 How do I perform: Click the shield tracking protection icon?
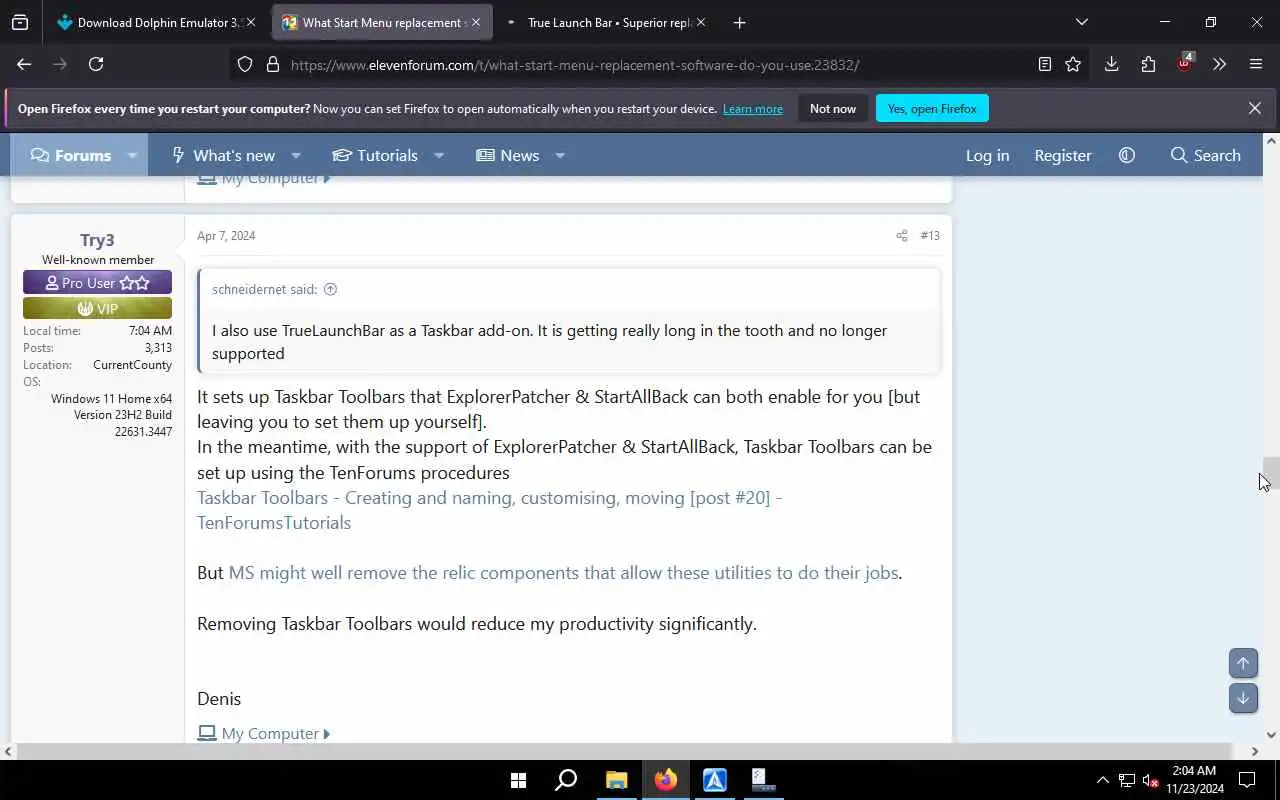245,64
